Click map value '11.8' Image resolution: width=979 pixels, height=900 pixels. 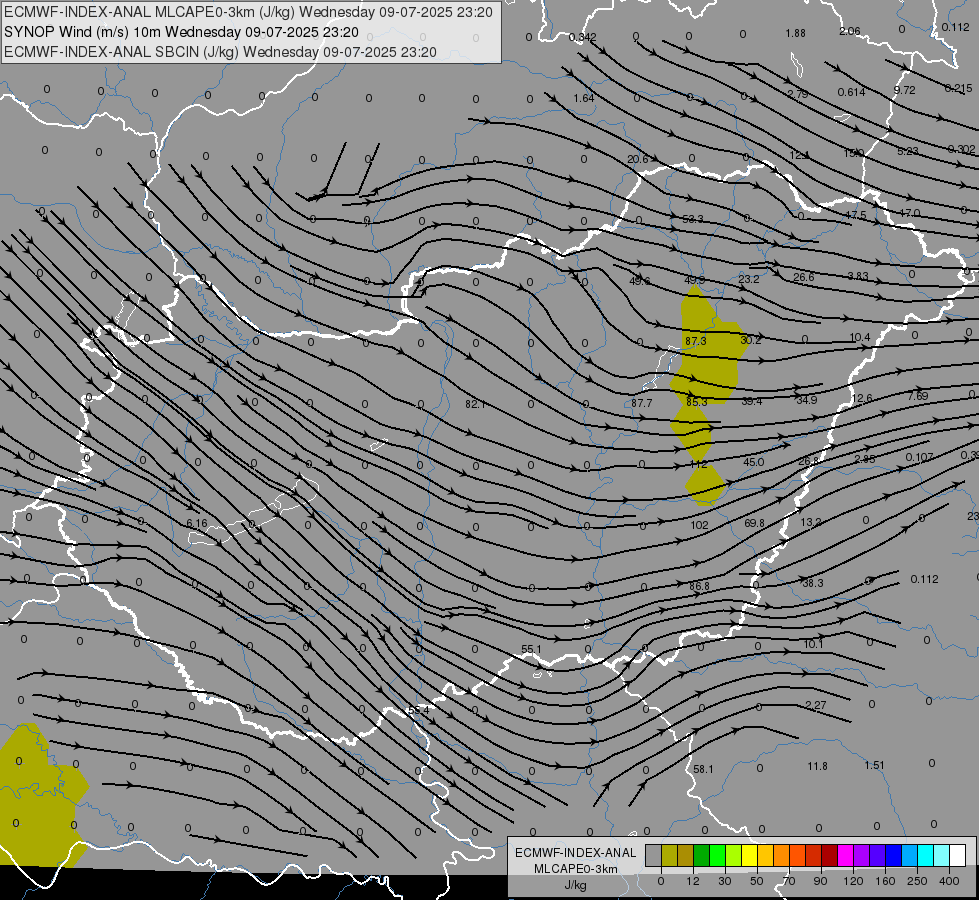(817, 766)
